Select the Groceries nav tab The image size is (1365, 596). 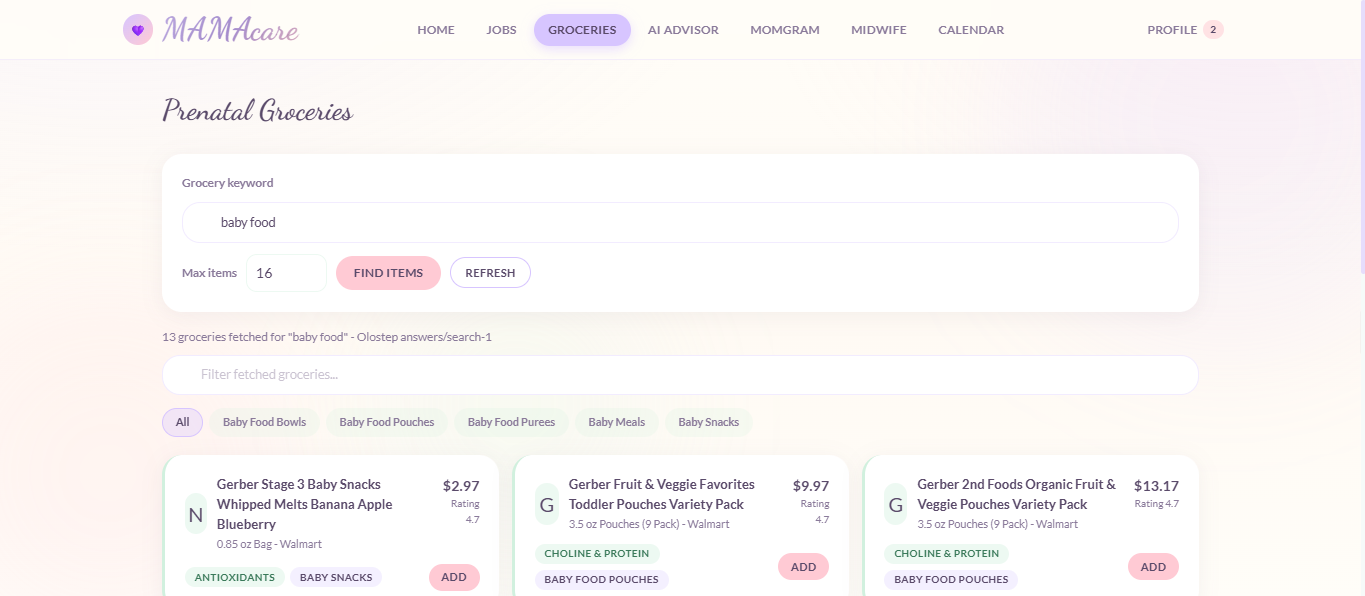[582, 30]
